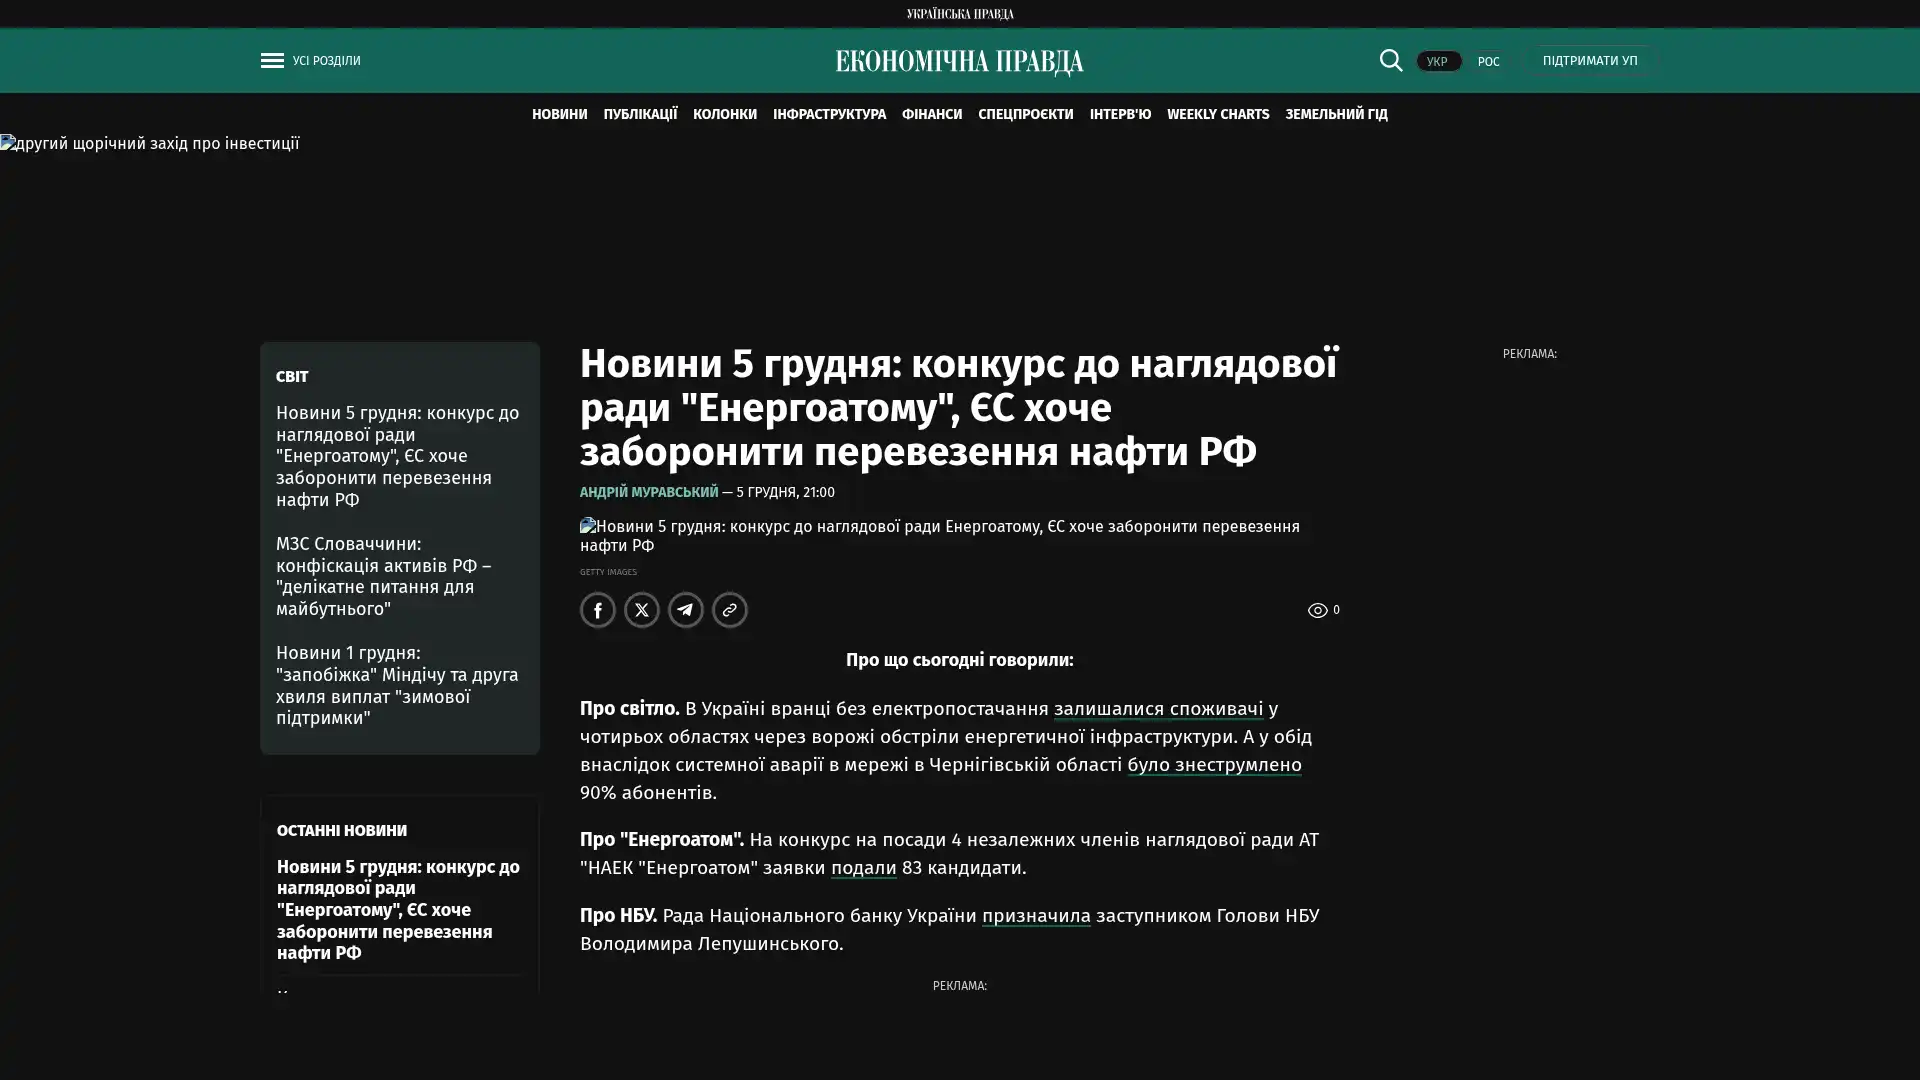Share article via Telegram icon
The height and width of the screenshot is (1080, 1920).
pos(686,610)
